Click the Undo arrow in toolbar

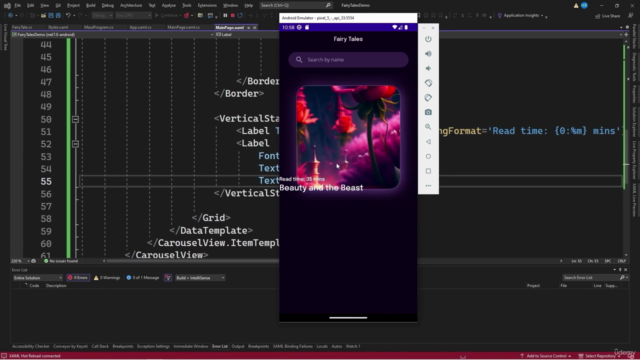point(68,16)
